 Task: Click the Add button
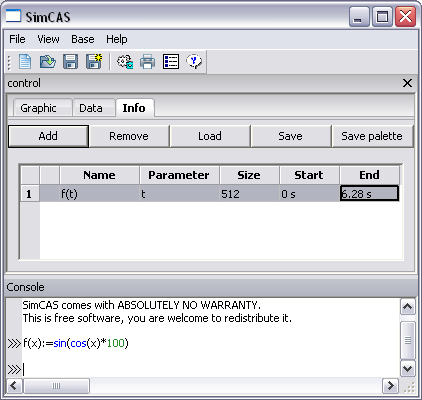coord(48,136)
